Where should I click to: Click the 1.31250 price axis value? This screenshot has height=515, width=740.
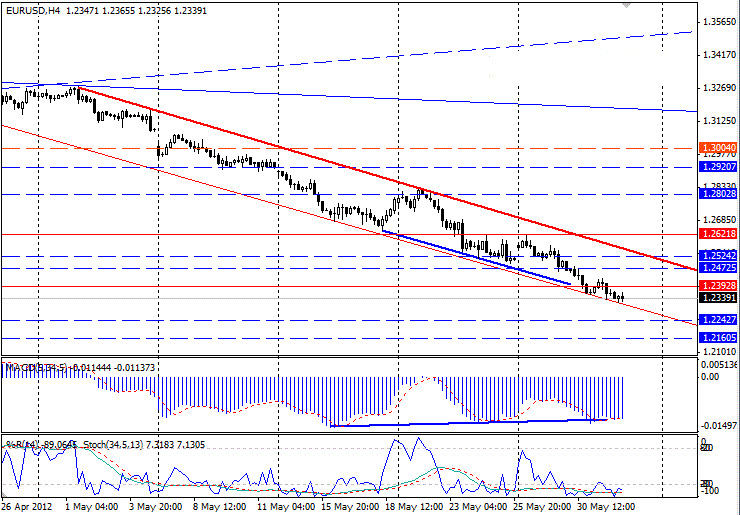719,121
